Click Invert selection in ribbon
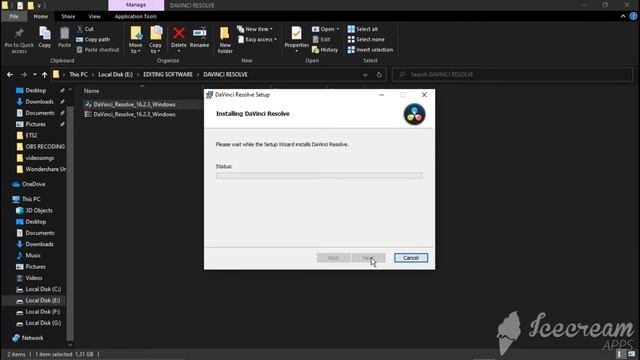The height and width of the screenshot is (360, 640). 370,50
